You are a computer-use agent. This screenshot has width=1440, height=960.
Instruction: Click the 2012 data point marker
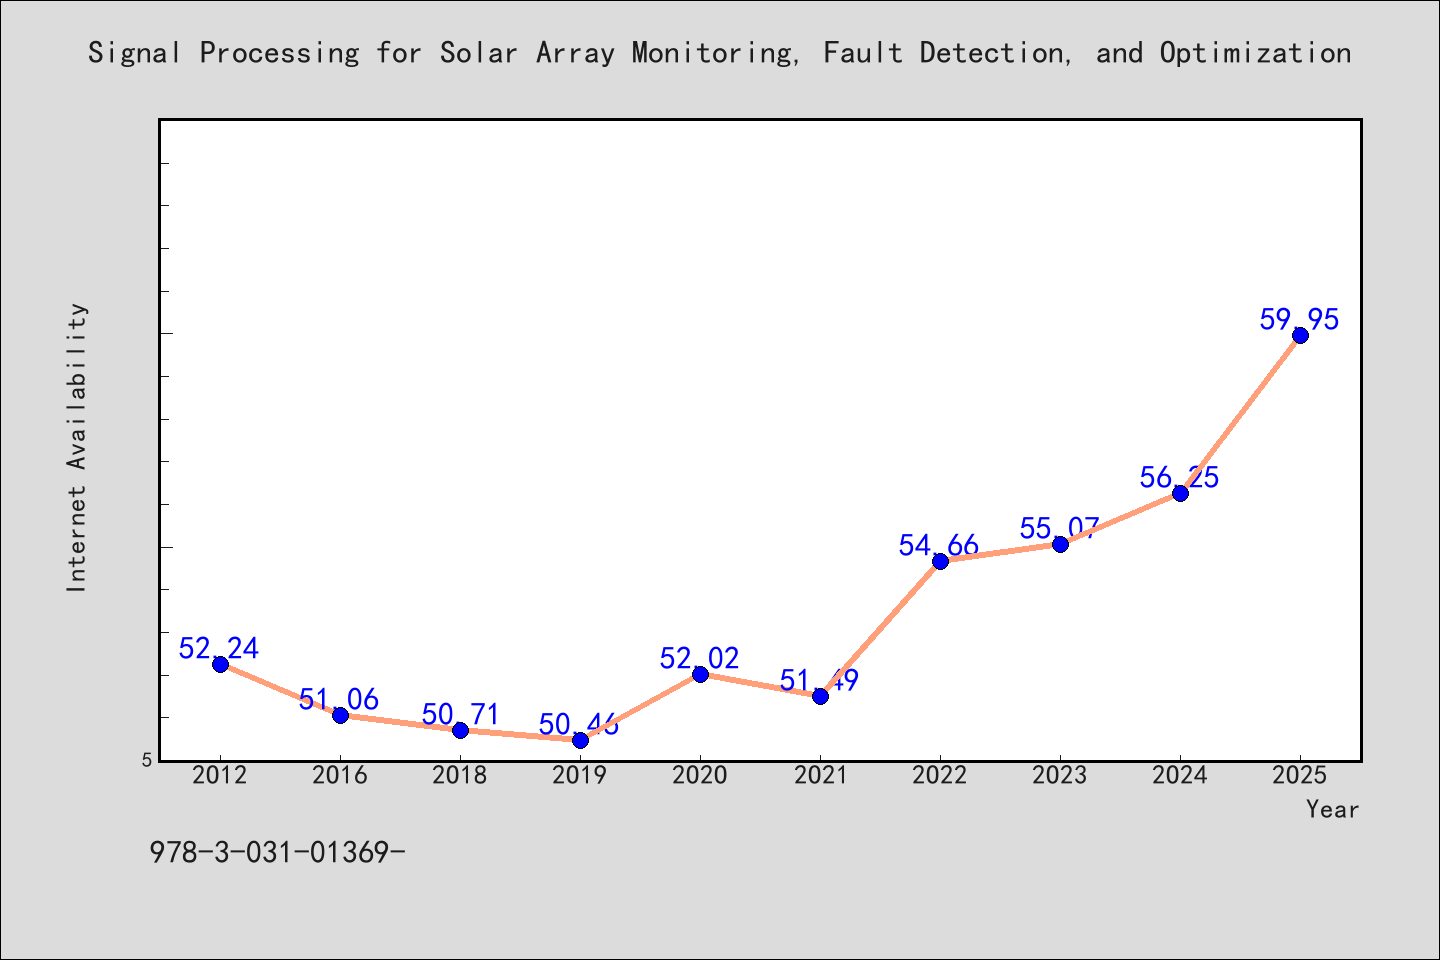(220, 664)
